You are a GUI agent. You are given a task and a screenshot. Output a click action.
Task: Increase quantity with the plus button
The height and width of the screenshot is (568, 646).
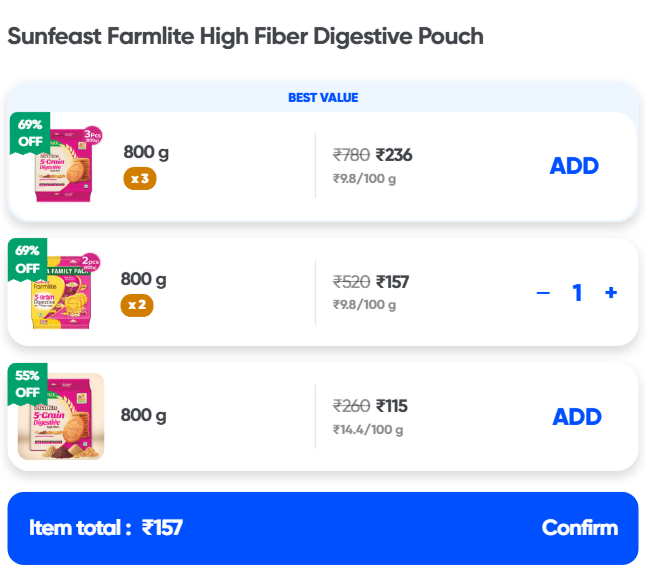611,293
